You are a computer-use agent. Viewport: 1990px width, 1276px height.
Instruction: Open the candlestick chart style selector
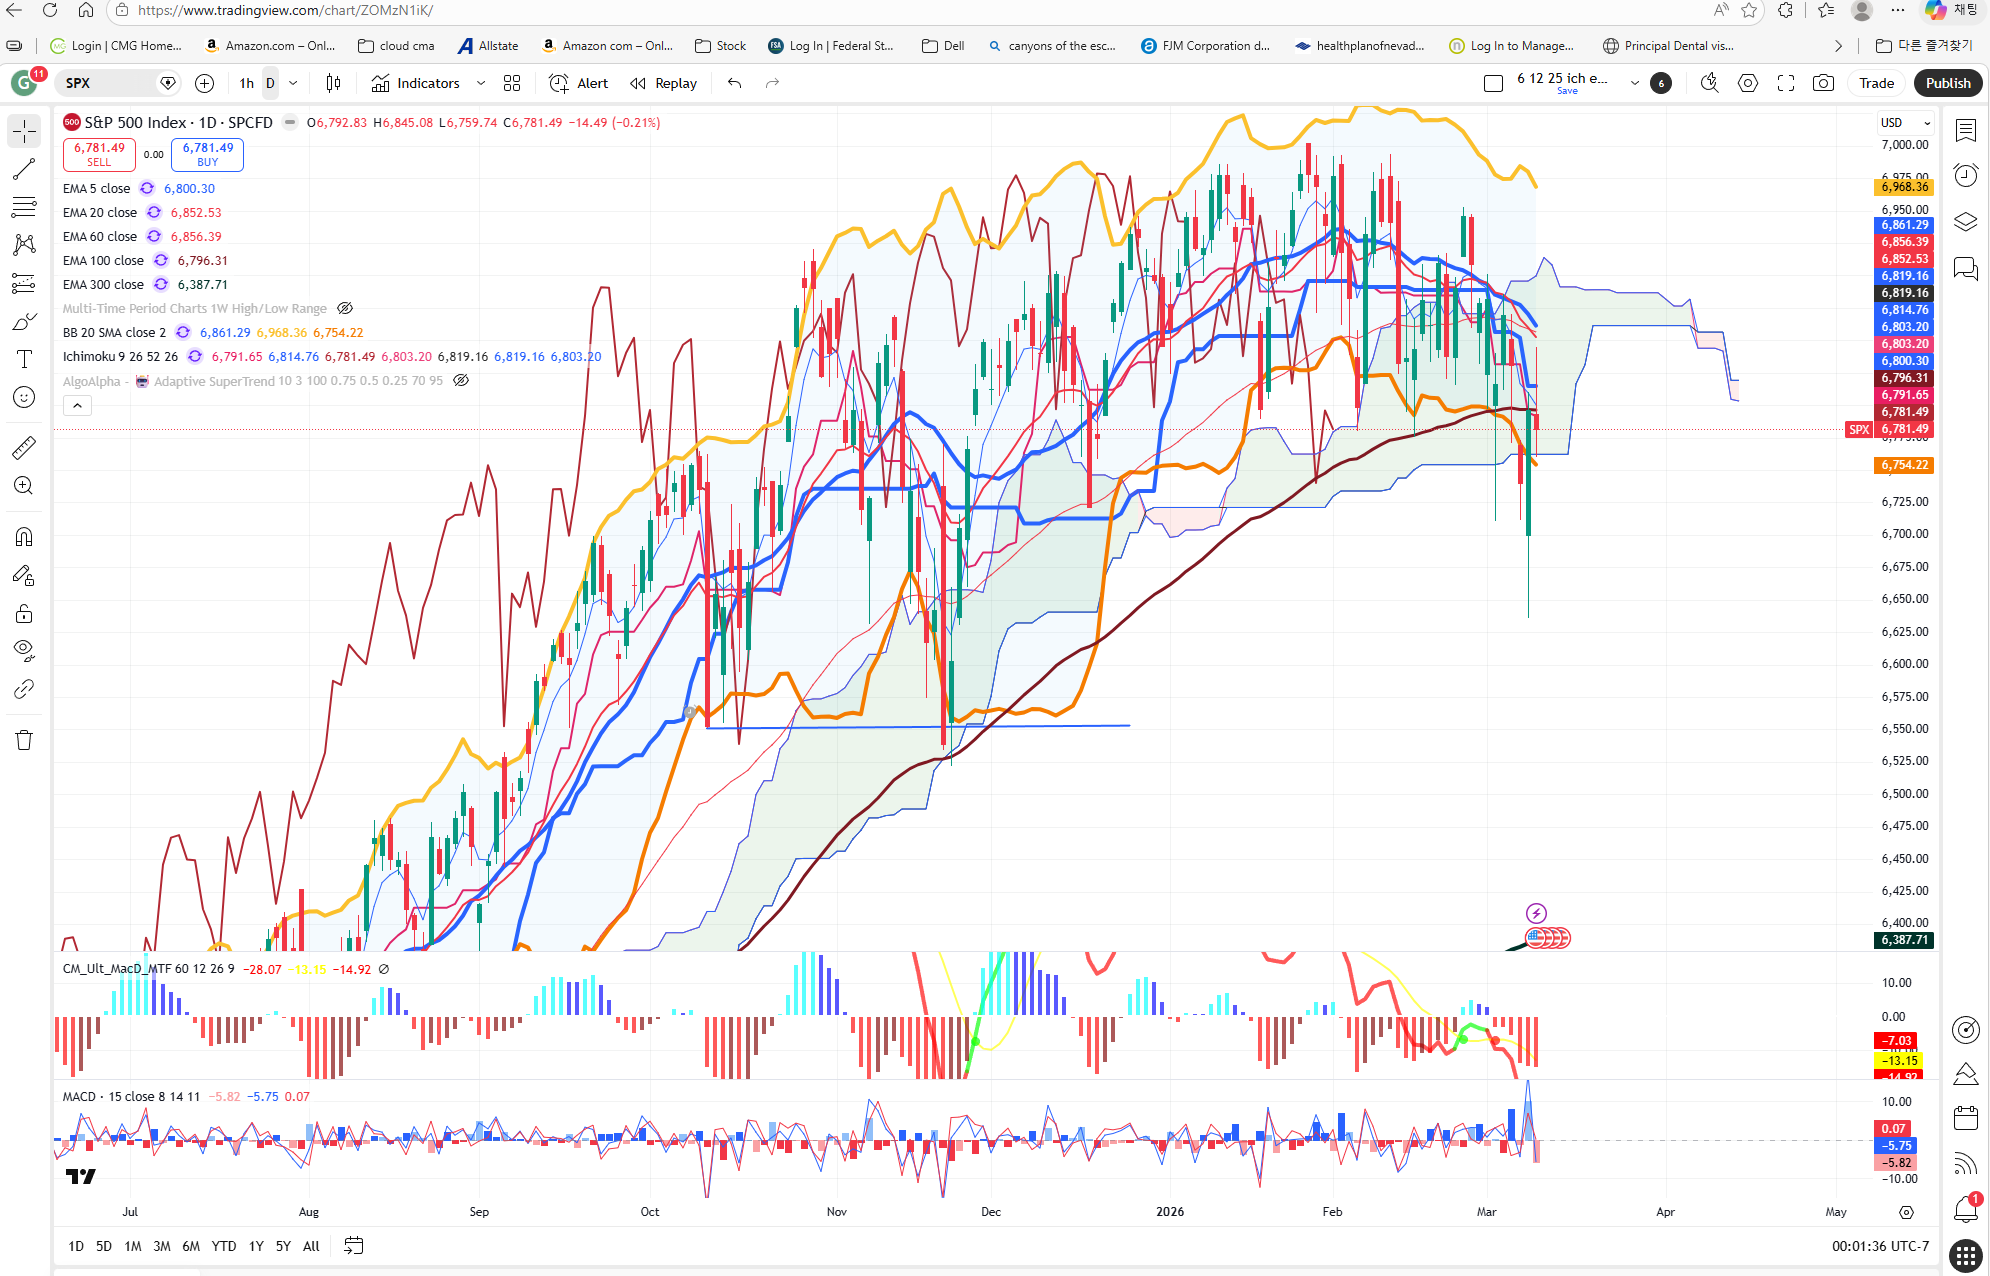pyautogui.click(x=333, y=83)
